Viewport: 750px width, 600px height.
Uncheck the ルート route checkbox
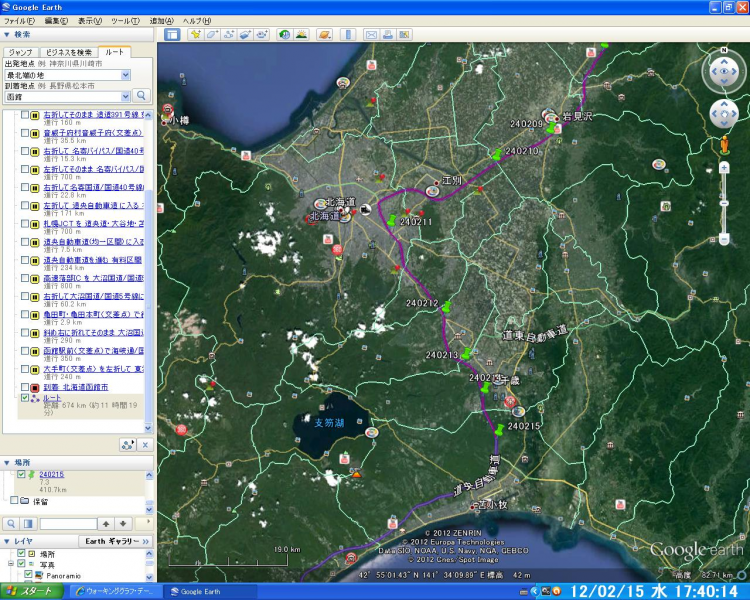point(25,398)
